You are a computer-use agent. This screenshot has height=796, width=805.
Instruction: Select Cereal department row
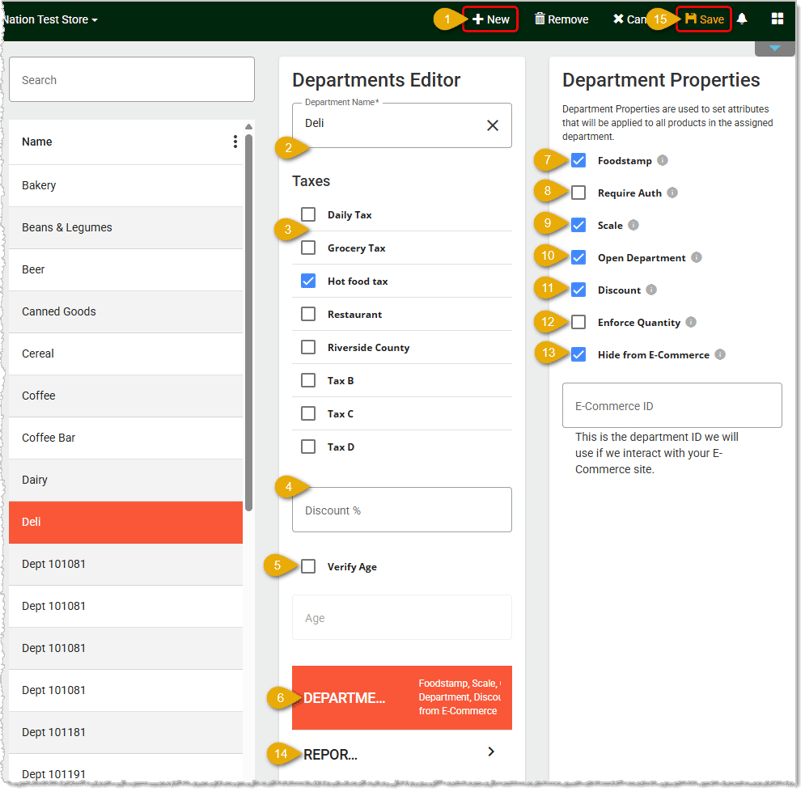coord(126,354)
